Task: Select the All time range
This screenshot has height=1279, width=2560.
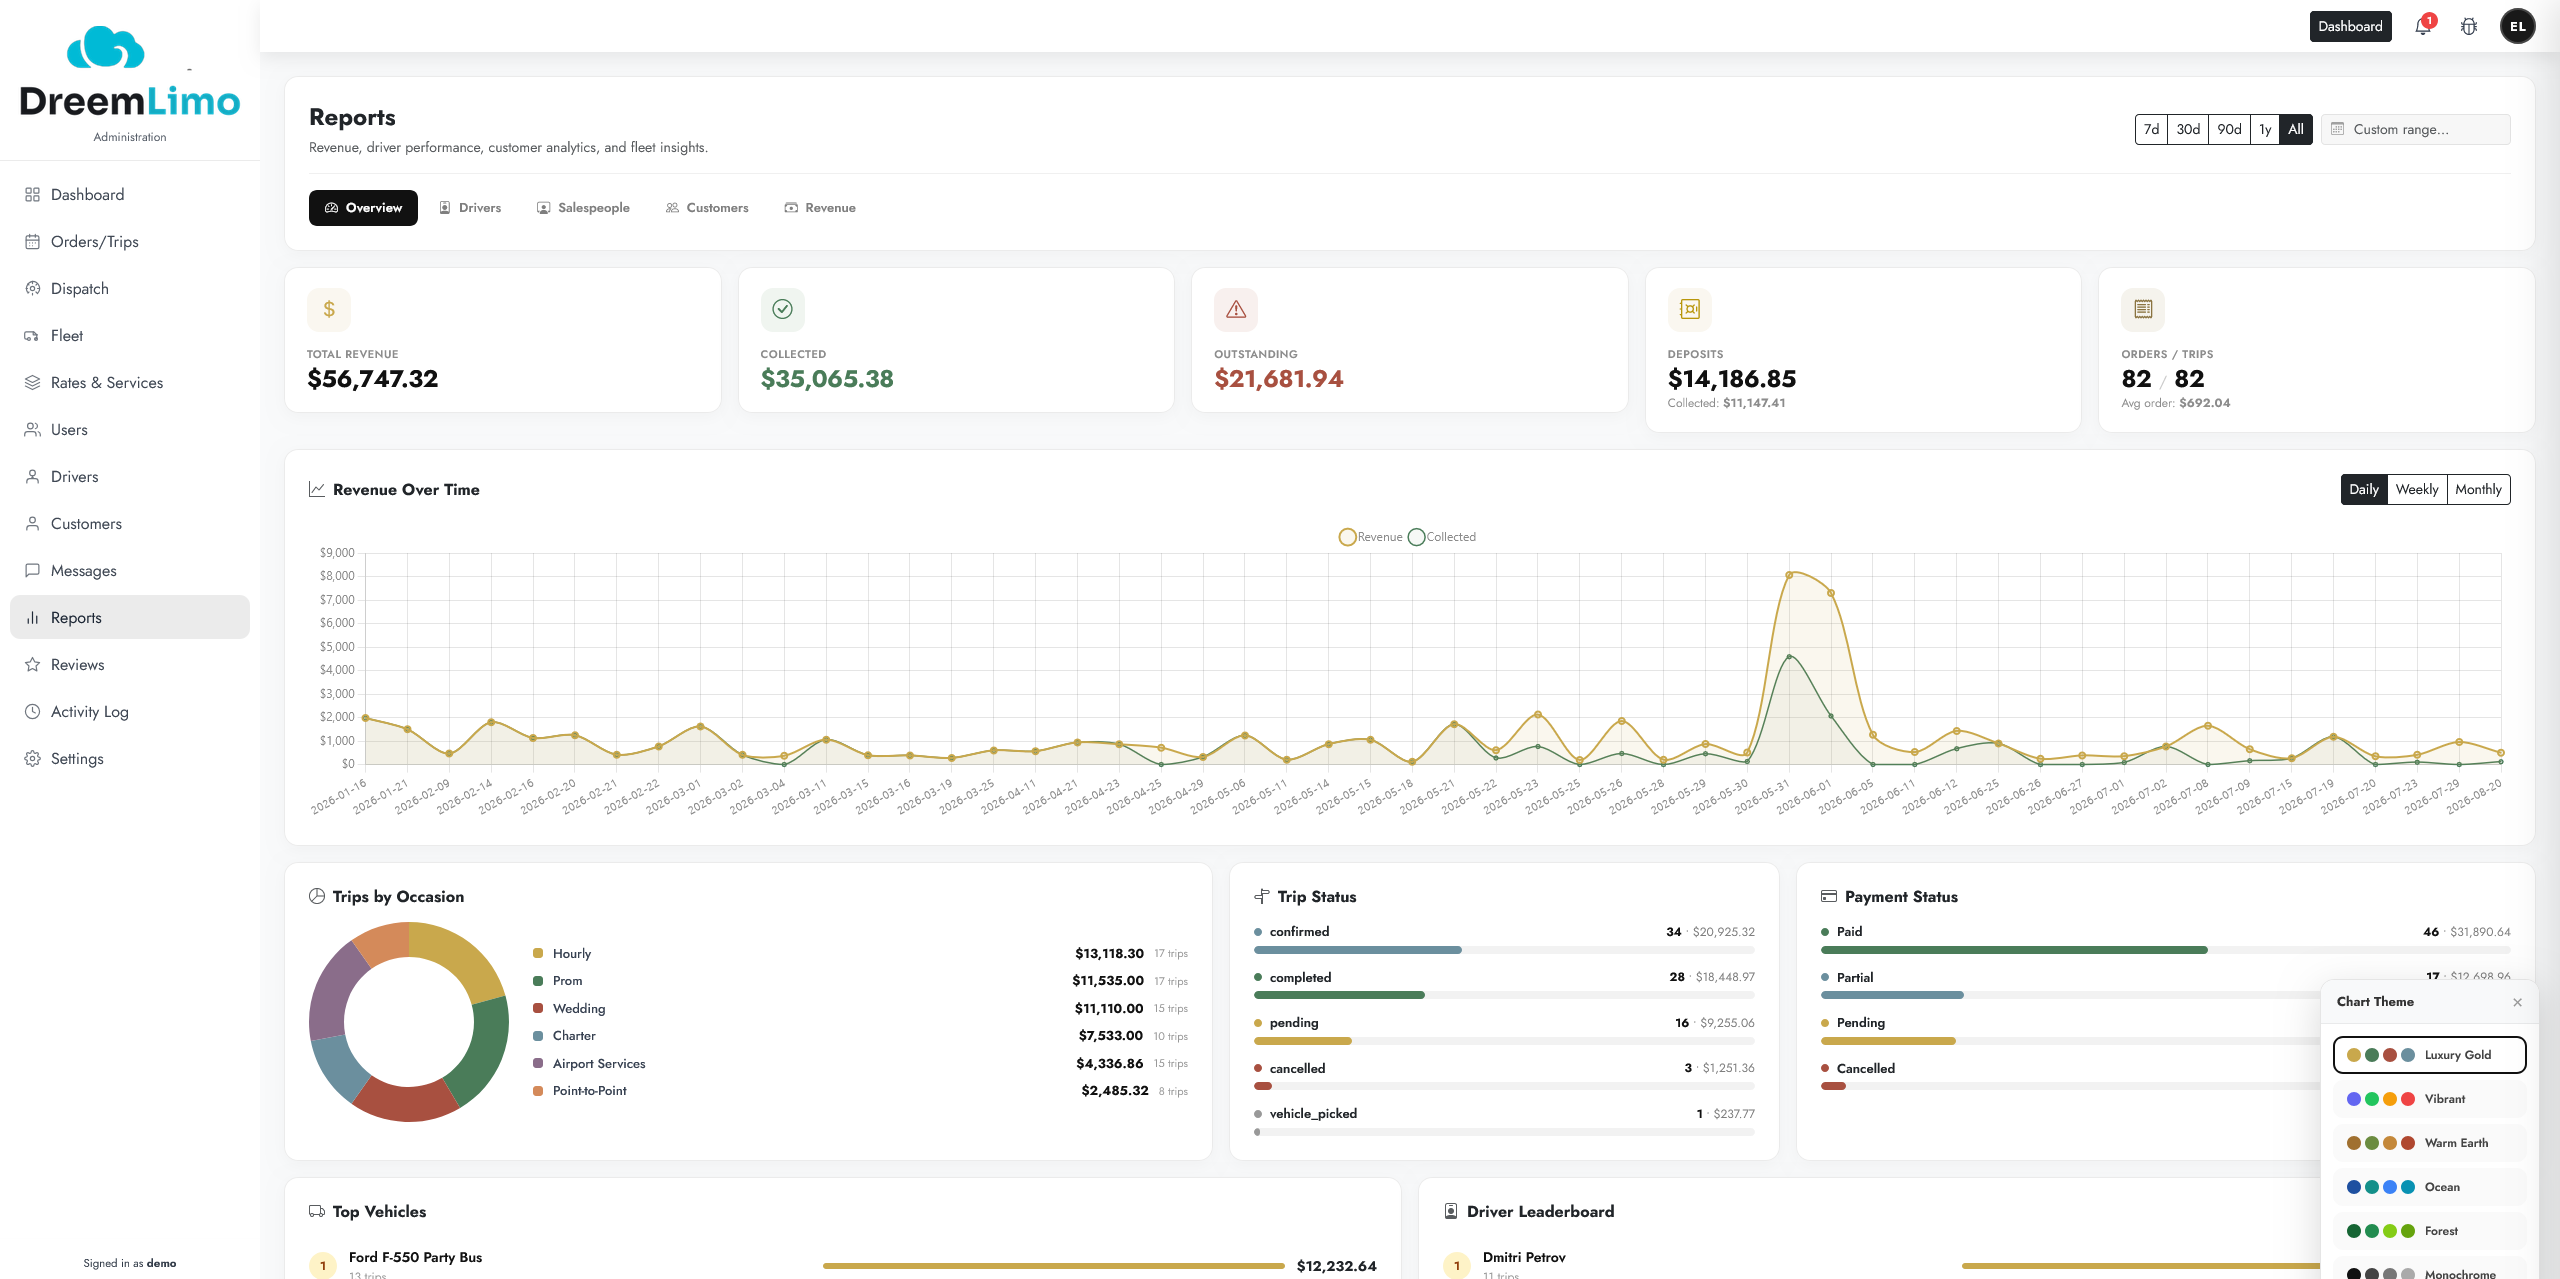Action: [x=2296, y=129]
